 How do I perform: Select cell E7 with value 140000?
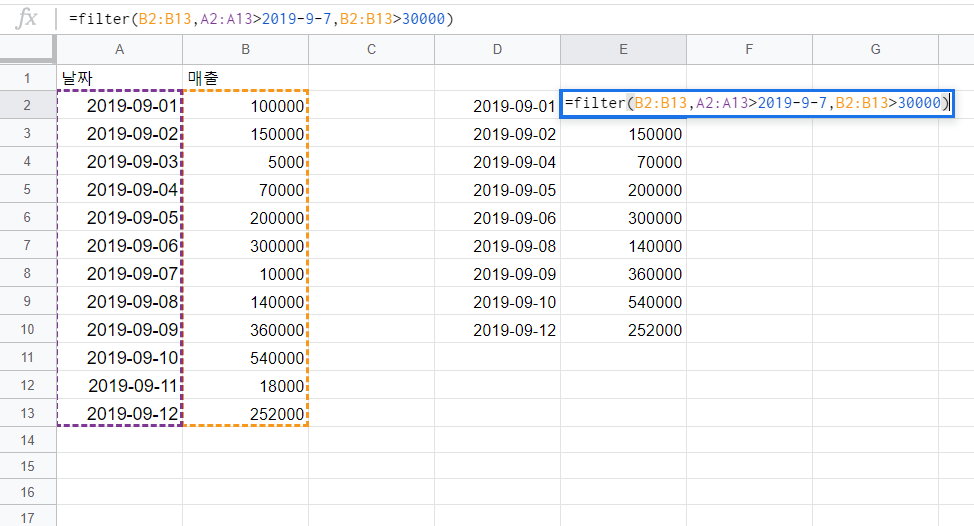click(624, 245)
